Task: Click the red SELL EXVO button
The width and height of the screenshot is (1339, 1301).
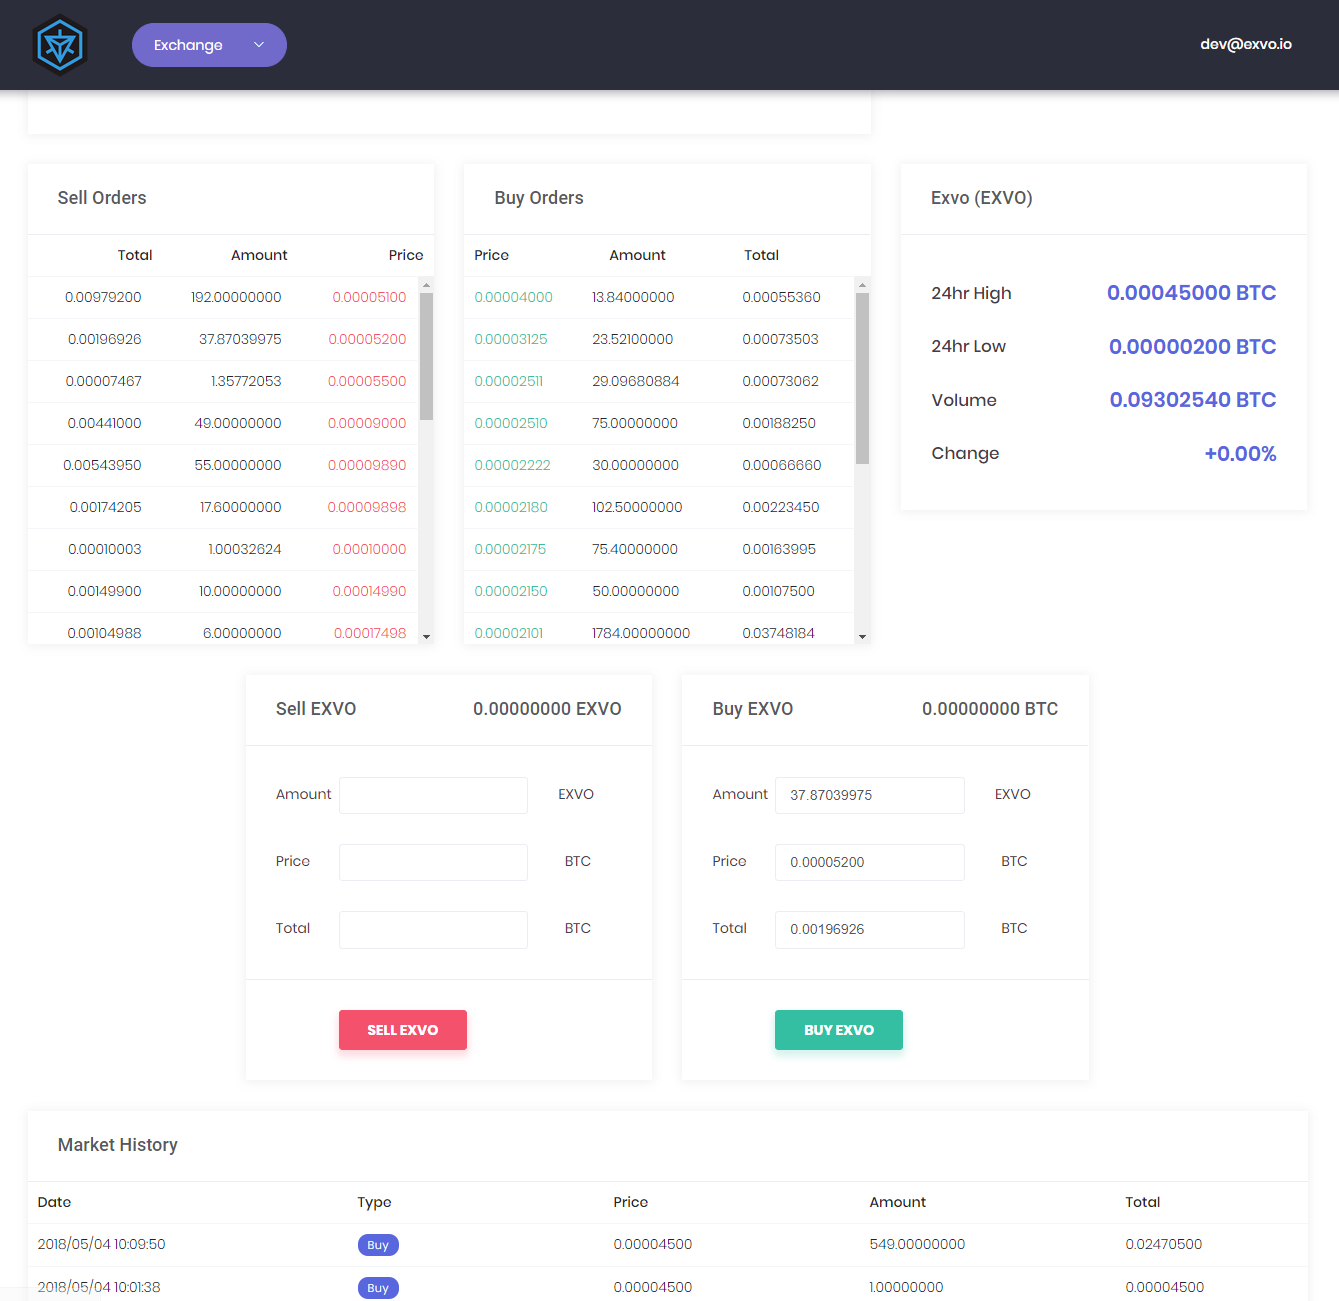Action: click(403, 1030)
